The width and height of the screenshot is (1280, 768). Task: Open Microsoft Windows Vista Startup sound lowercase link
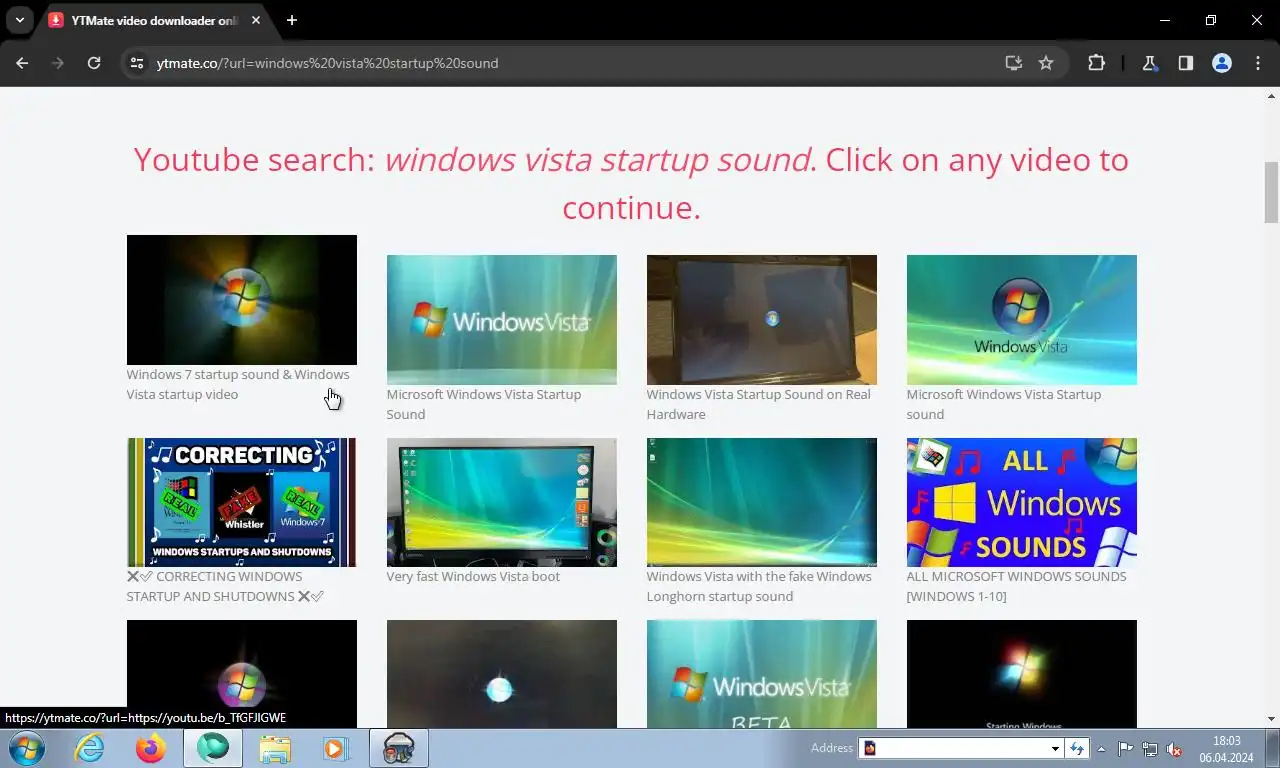1004,404
